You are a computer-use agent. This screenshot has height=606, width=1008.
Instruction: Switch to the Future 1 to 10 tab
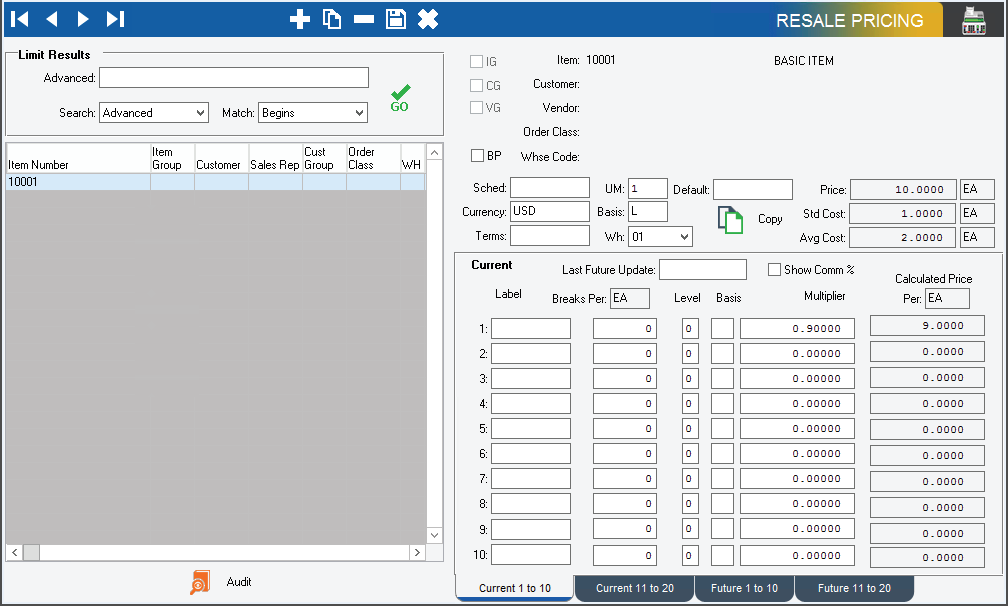[x=744, y=588]
